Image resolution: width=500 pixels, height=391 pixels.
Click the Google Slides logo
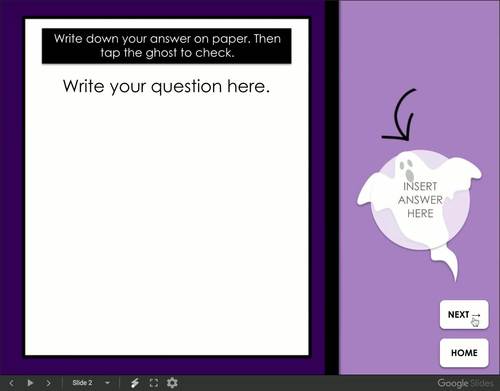click(465, 383)
